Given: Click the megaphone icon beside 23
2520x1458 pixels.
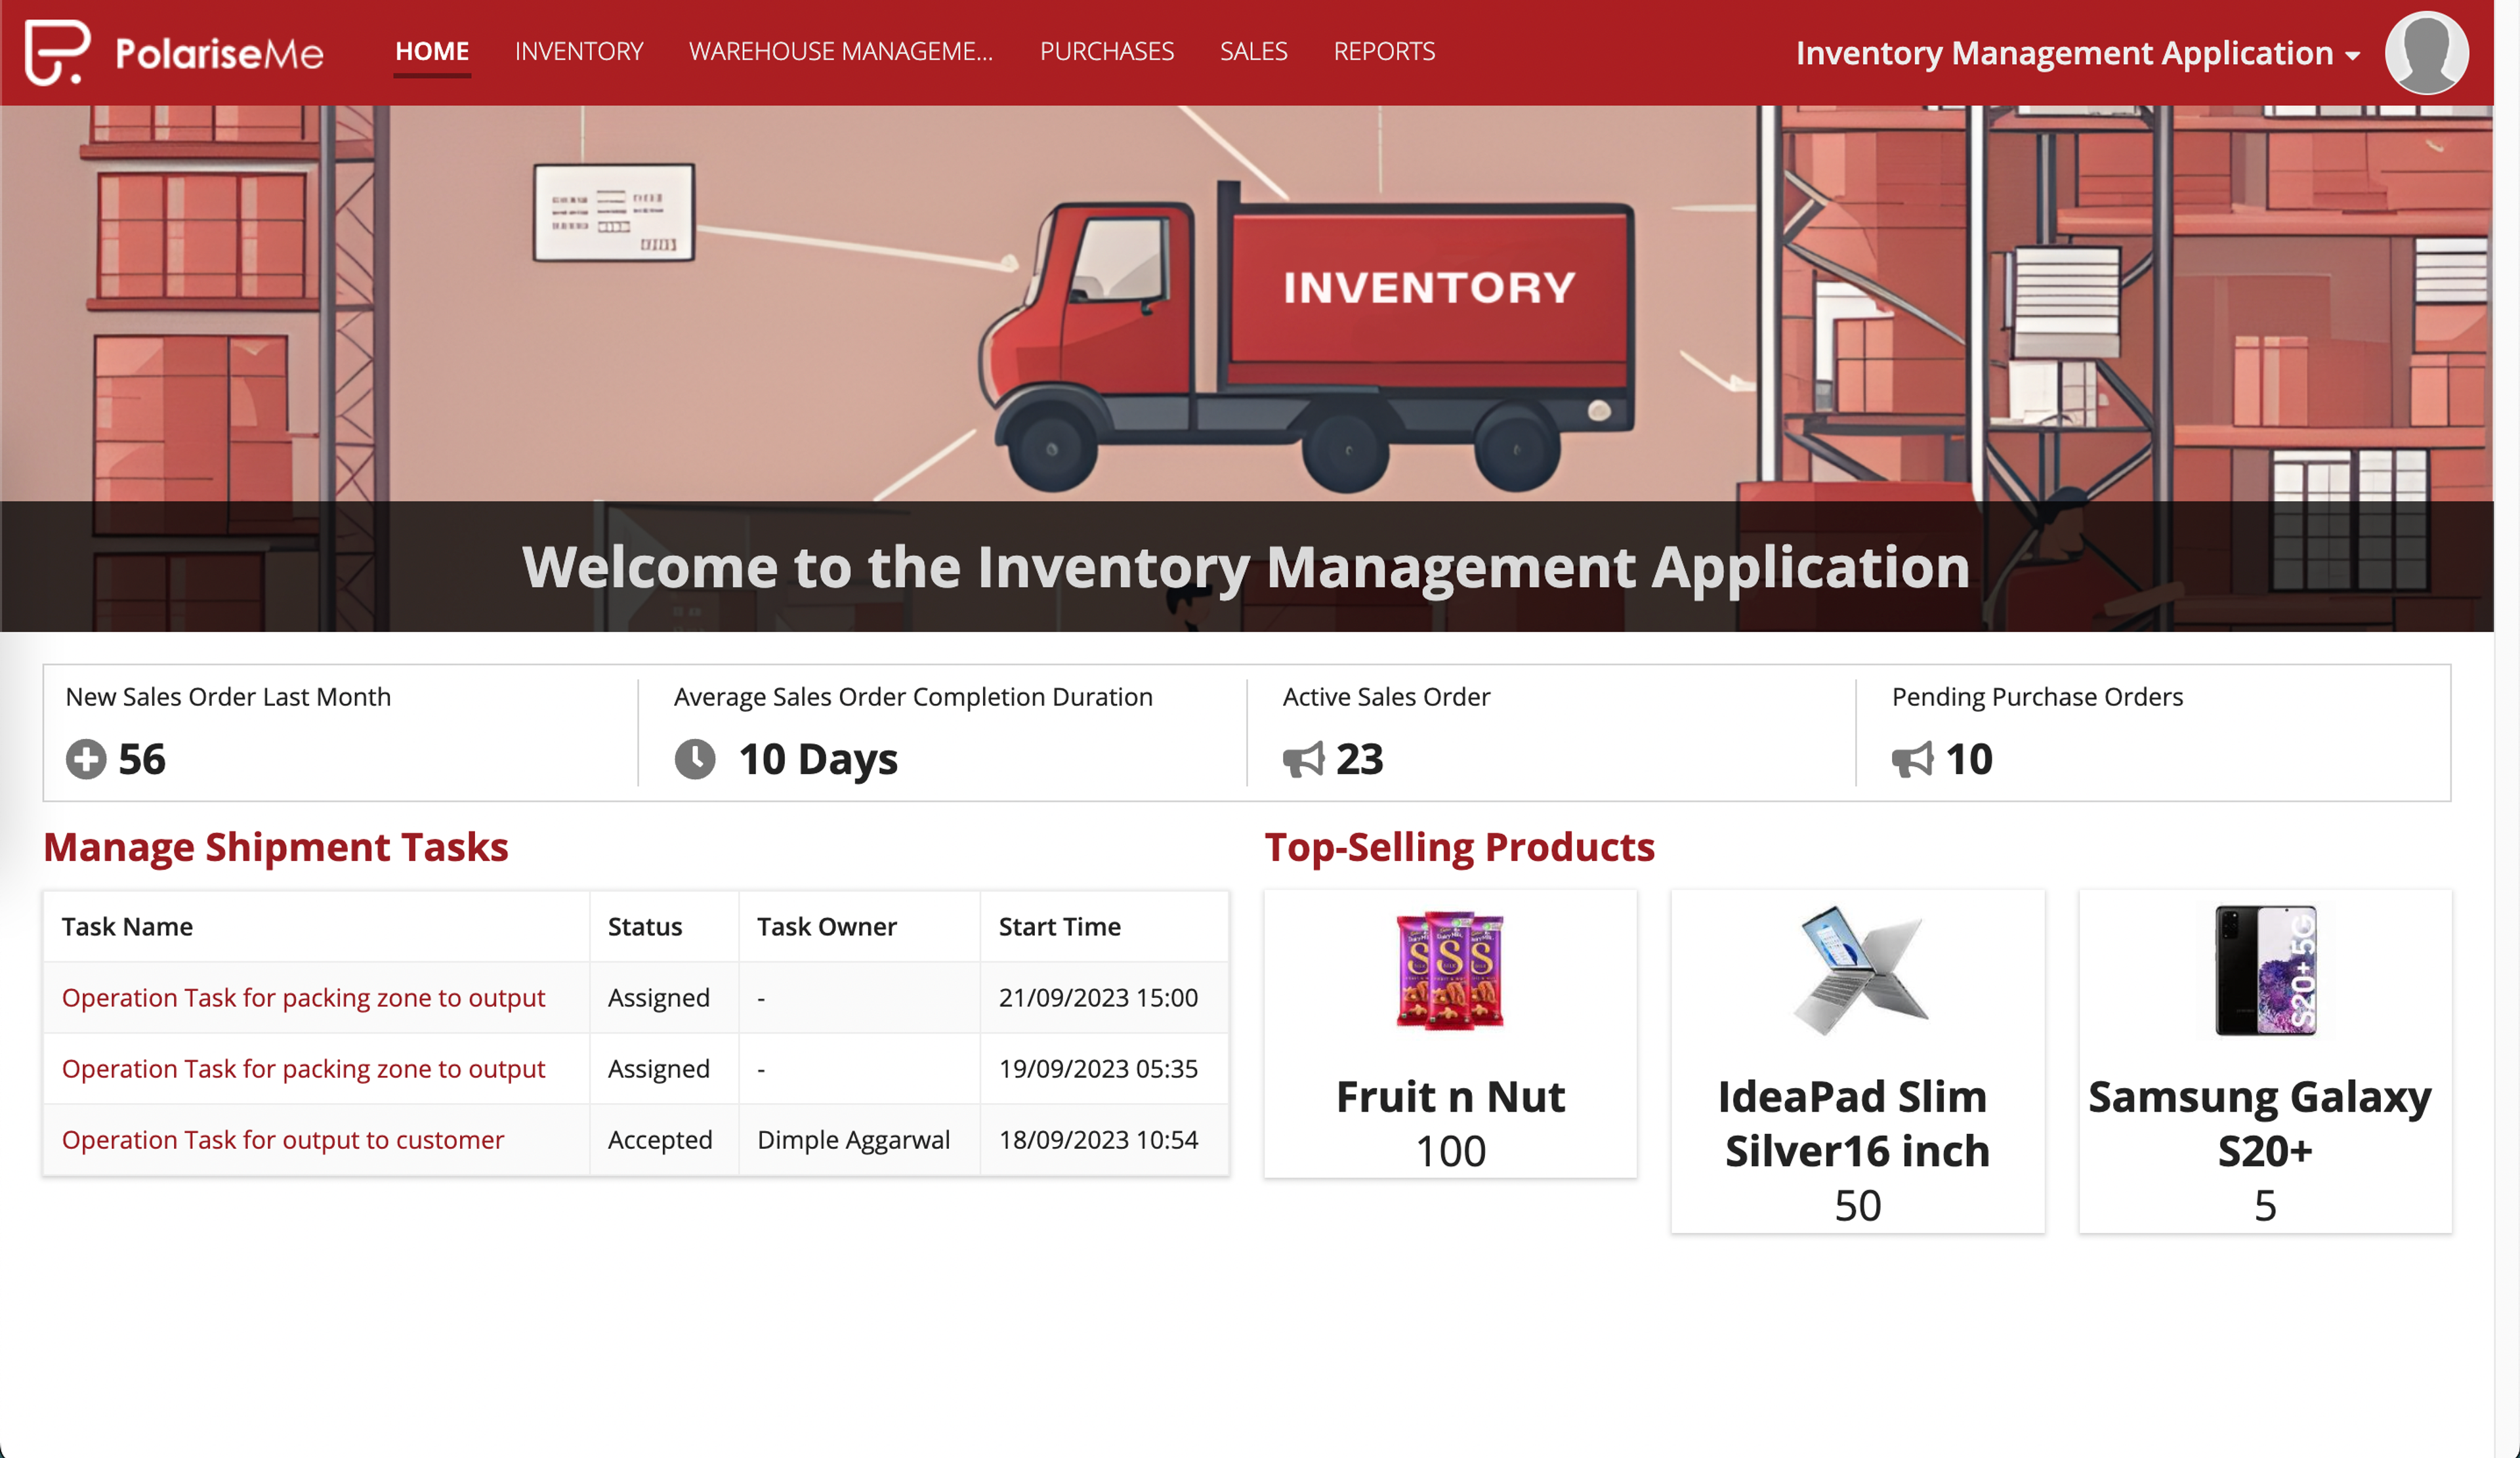Looking at the screenshot, I should pyautogui.click(x=1304, y=759).
